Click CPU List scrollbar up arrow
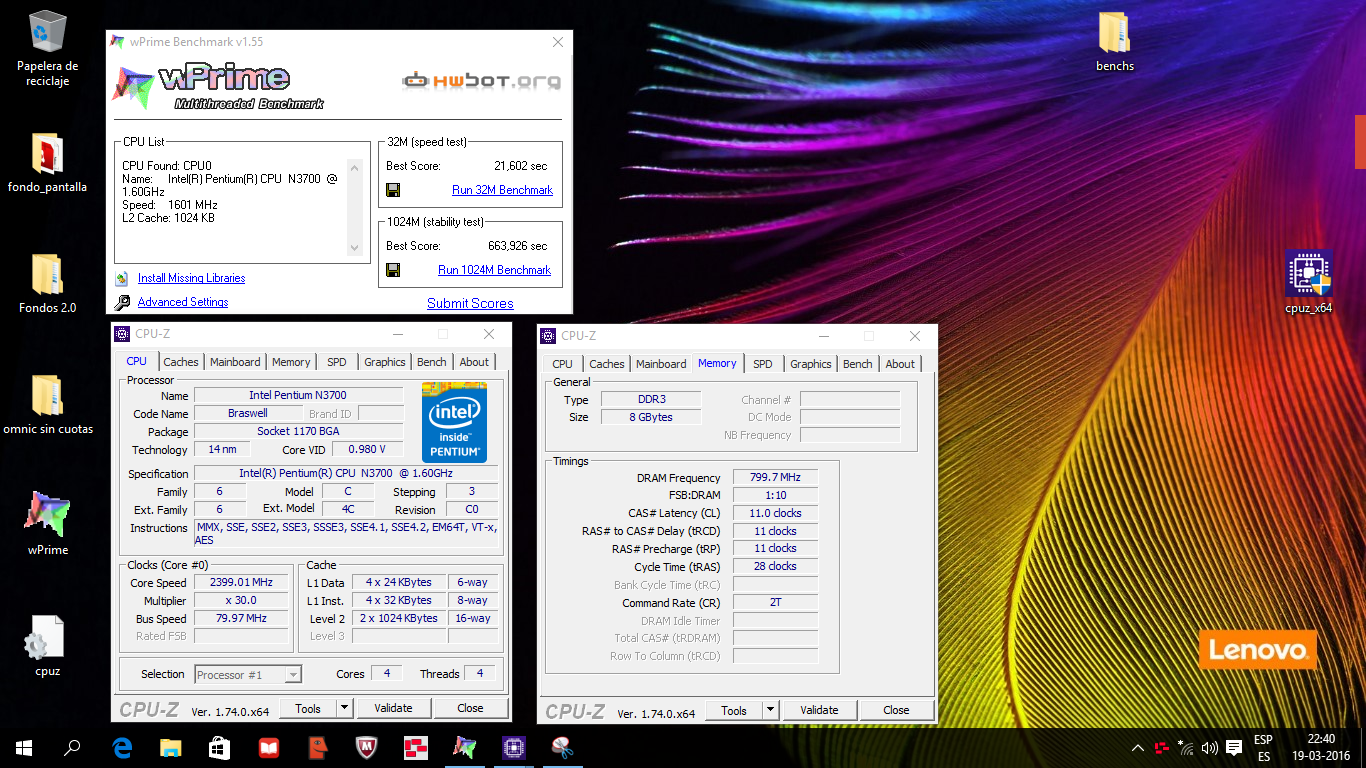Viewport: 1366px width, 768px height. coord(354,166)
